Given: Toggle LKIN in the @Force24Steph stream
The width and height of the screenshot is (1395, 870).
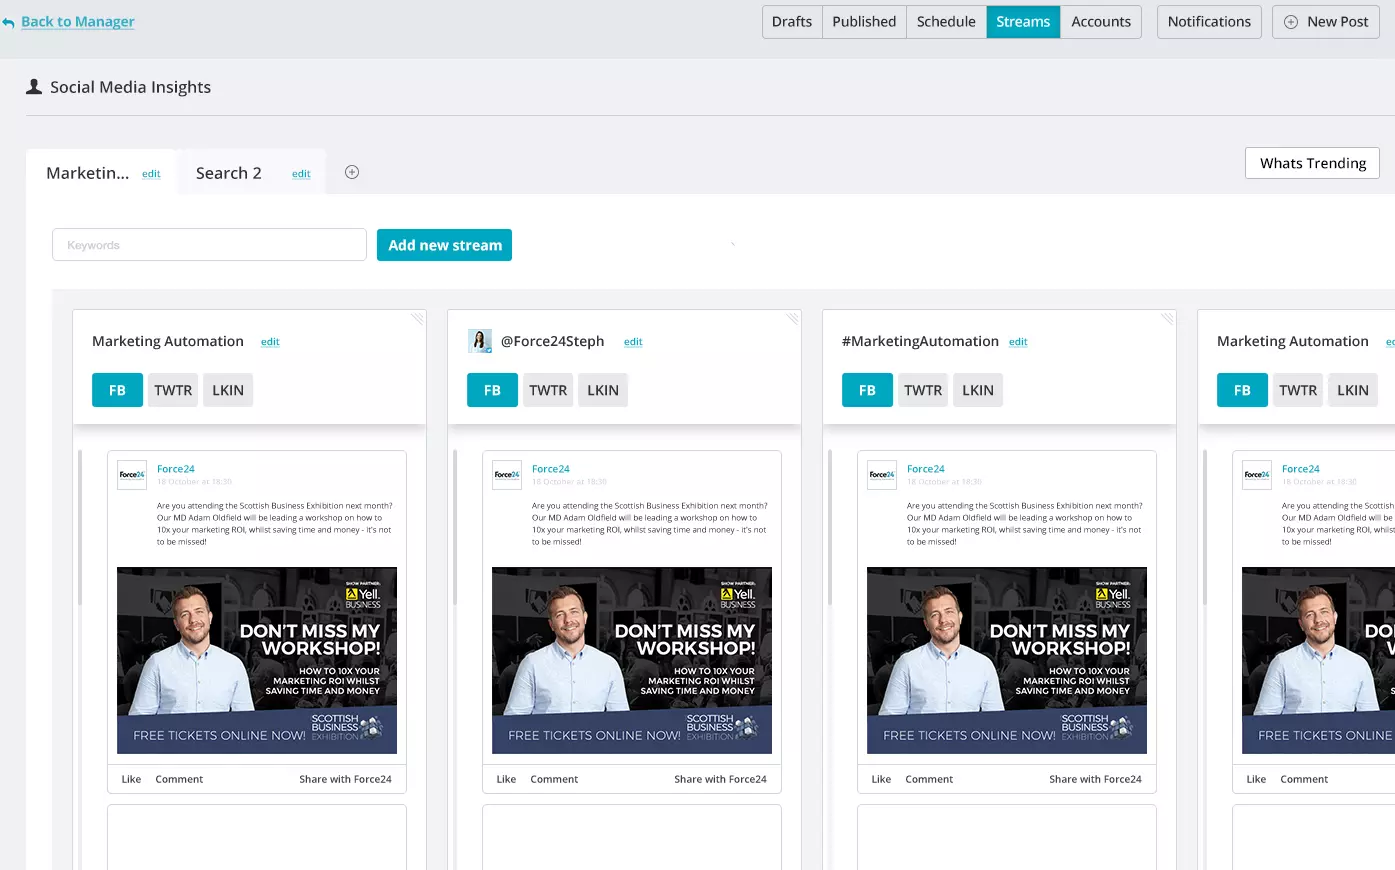Looking at the screenshot, I should click(603, 390).
